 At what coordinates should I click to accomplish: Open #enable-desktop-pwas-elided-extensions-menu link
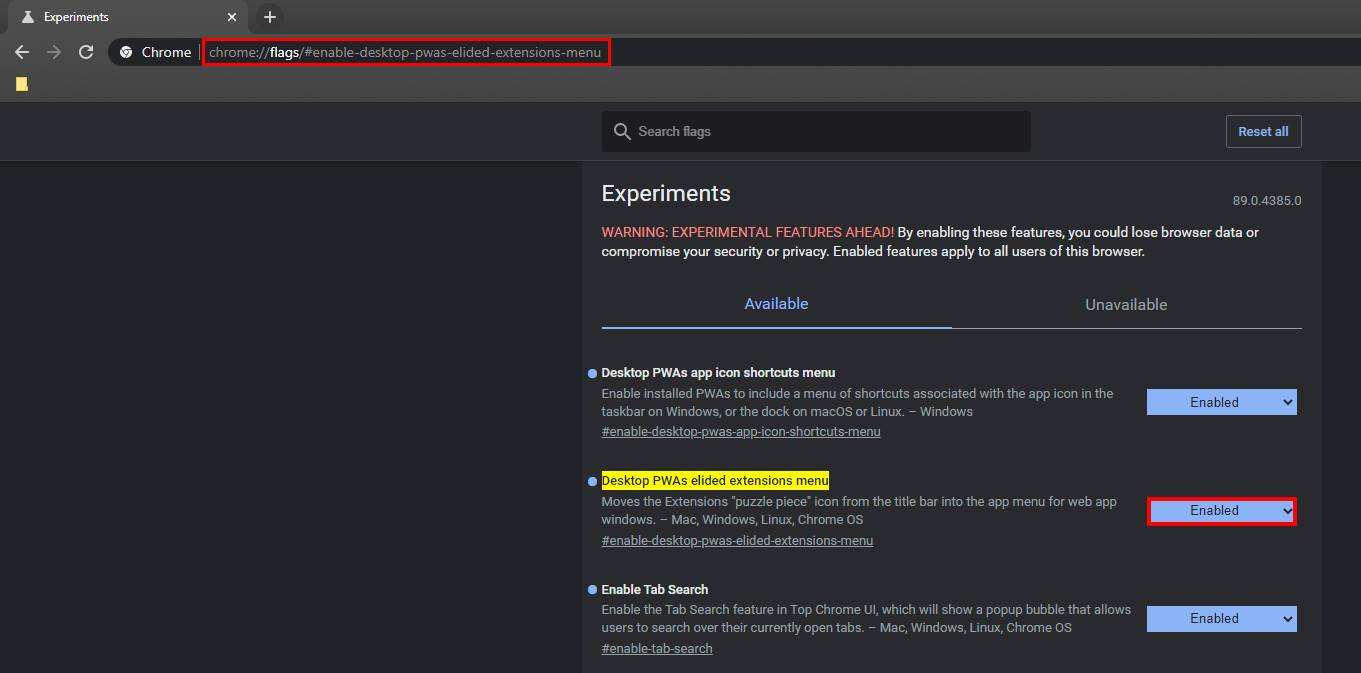click(x=737, y=540)
